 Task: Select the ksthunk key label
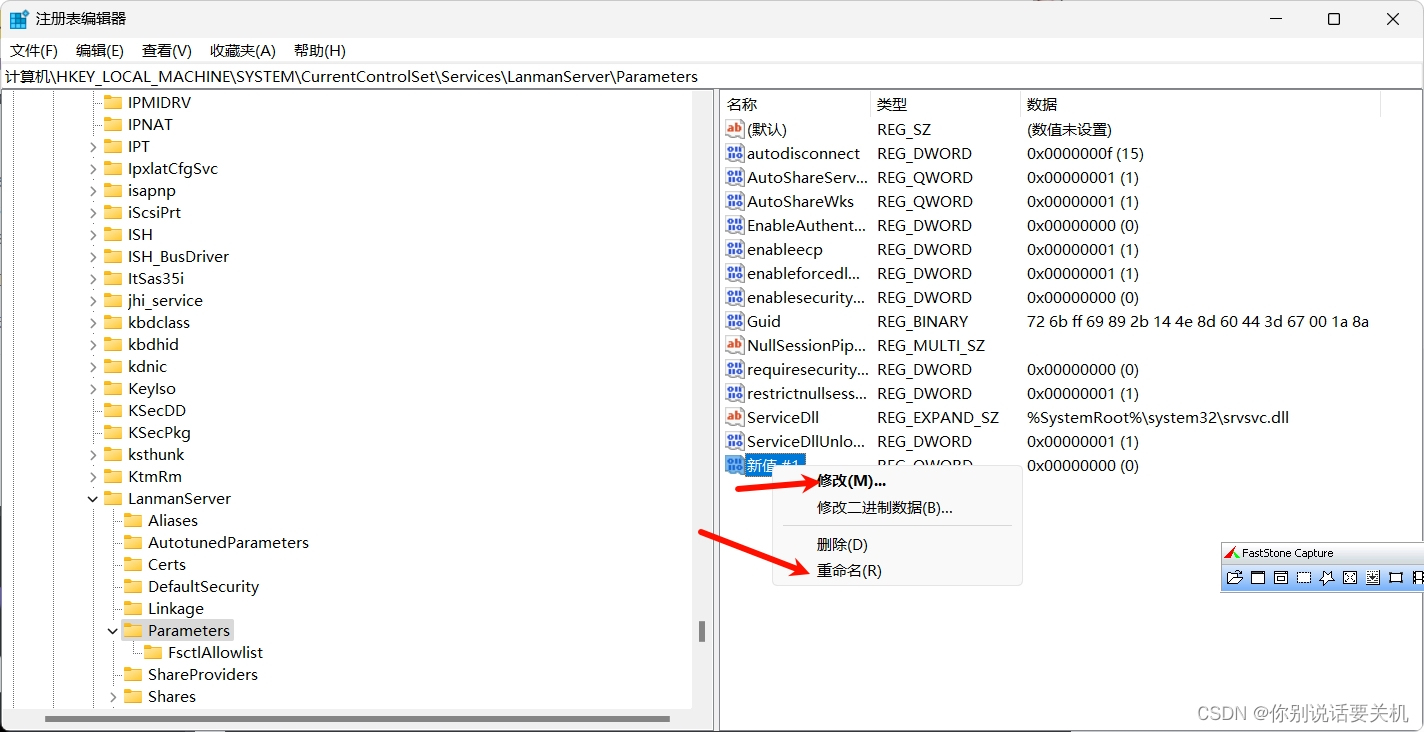click(x=156, y=454)
